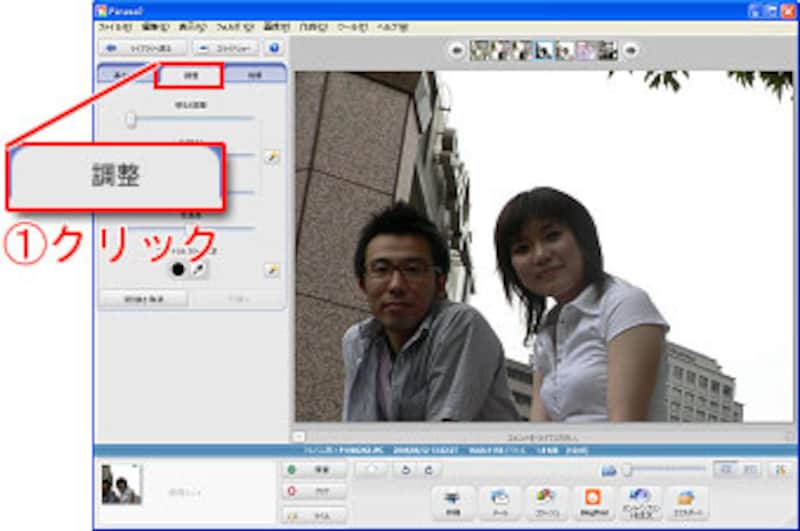Open the 編集 menu
Viewport: 800px width, 531px height.
coord(155,27)
